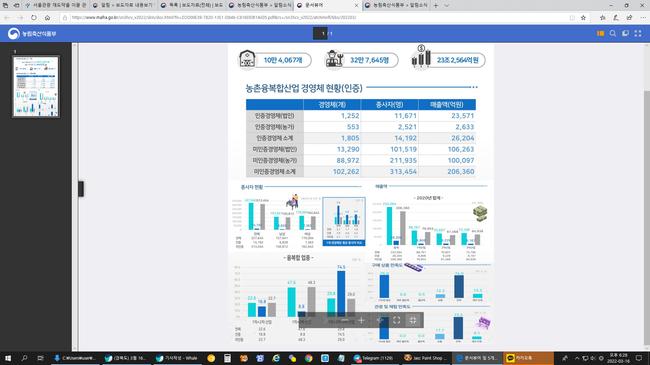Screen dimensions: 650x365
Task: Collapse the thumbnail sidebar with handle
Action: click(81, 189)
